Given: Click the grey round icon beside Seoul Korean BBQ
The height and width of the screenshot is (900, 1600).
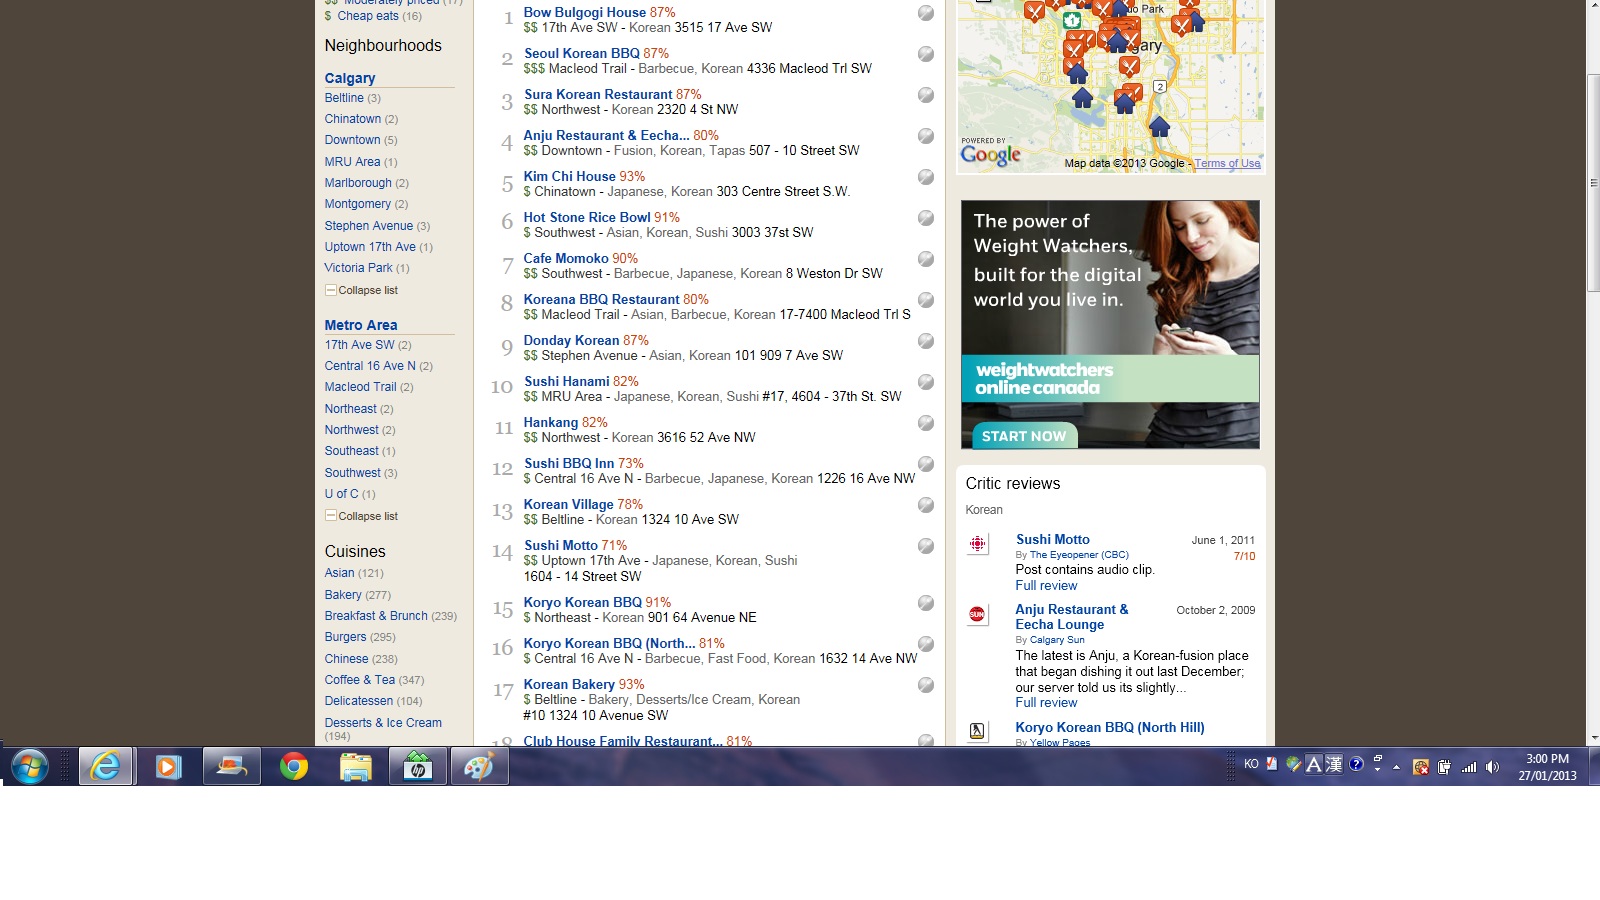Looking at the screenshot, I should click(926, 54).
